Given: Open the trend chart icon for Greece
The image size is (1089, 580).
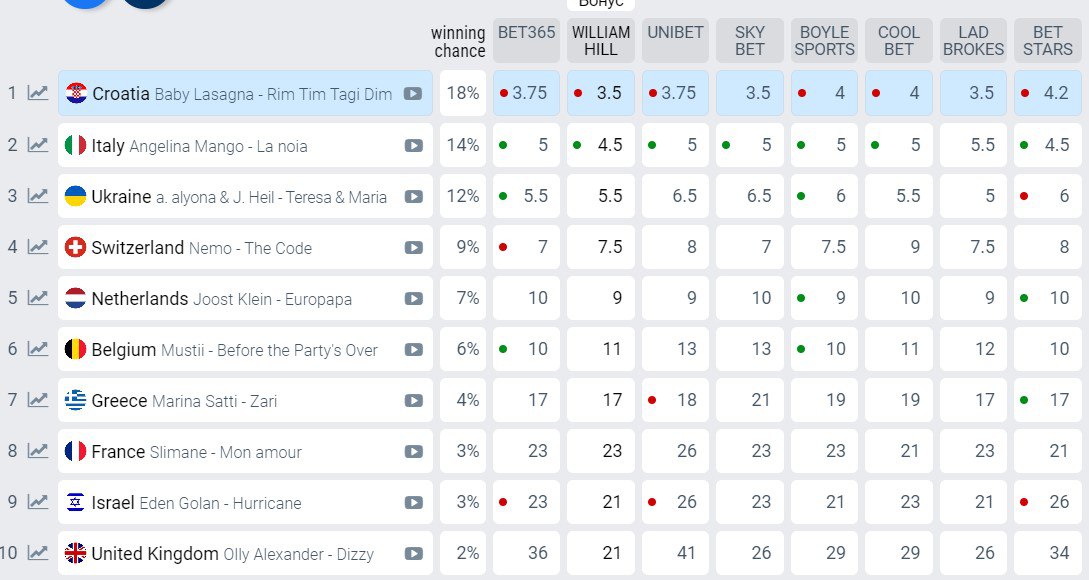Looking at the screenshot, I should click(38, 400).
